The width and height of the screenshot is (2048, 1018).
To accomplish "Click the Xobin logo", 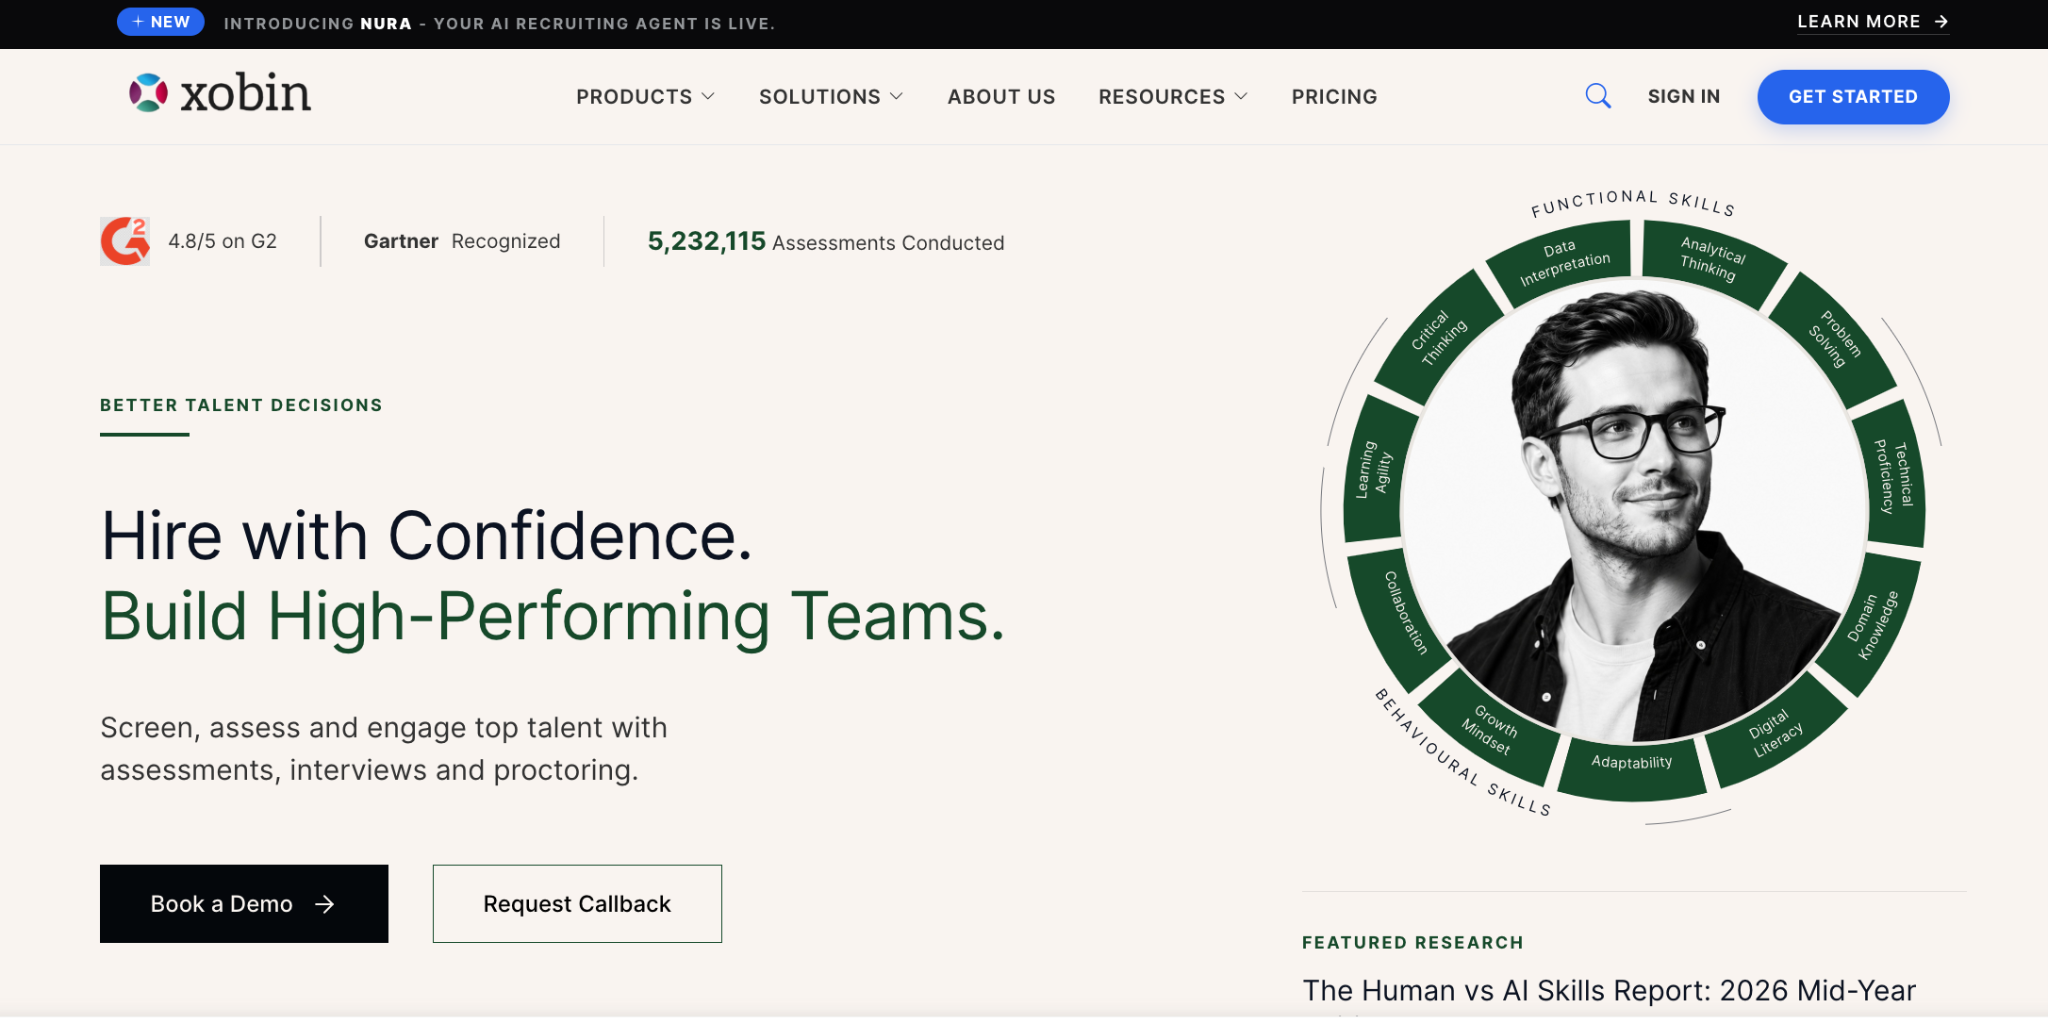I will (220, 93).
